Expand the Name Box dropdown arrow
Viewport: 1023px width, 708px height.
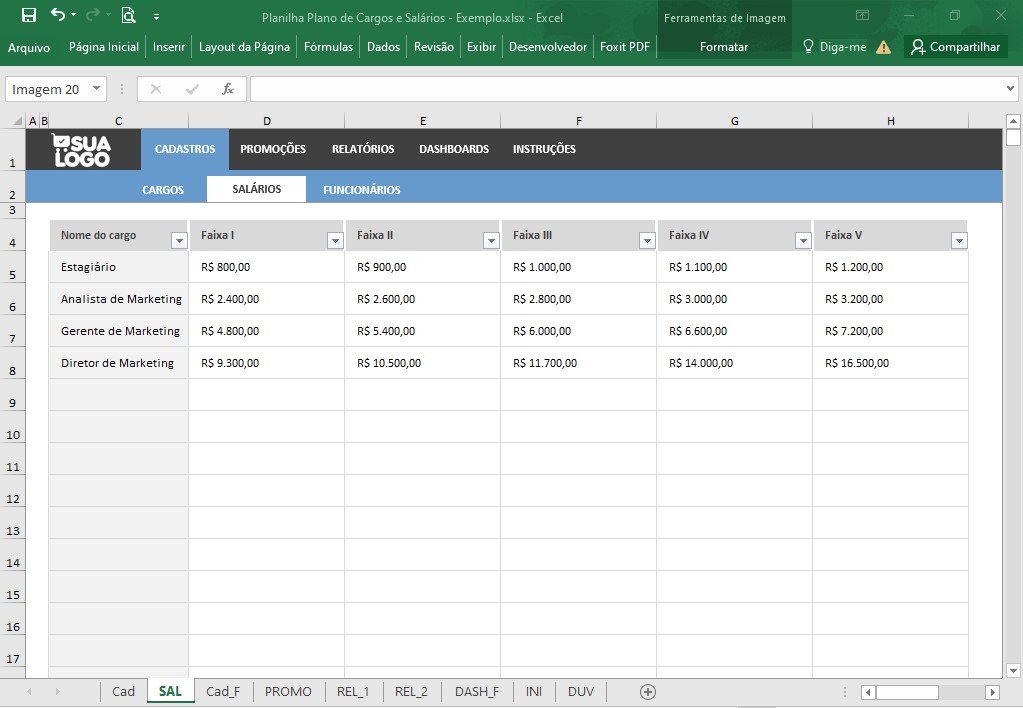[96, 88]
